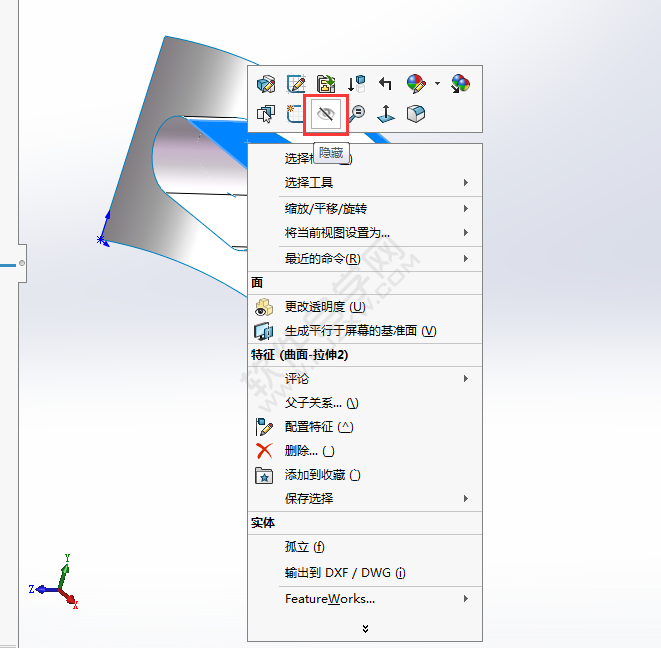The width and height of the screenshot is (661, 648).
Task: Choose 输出到 DXF / DWG
Action: point(365,573)
